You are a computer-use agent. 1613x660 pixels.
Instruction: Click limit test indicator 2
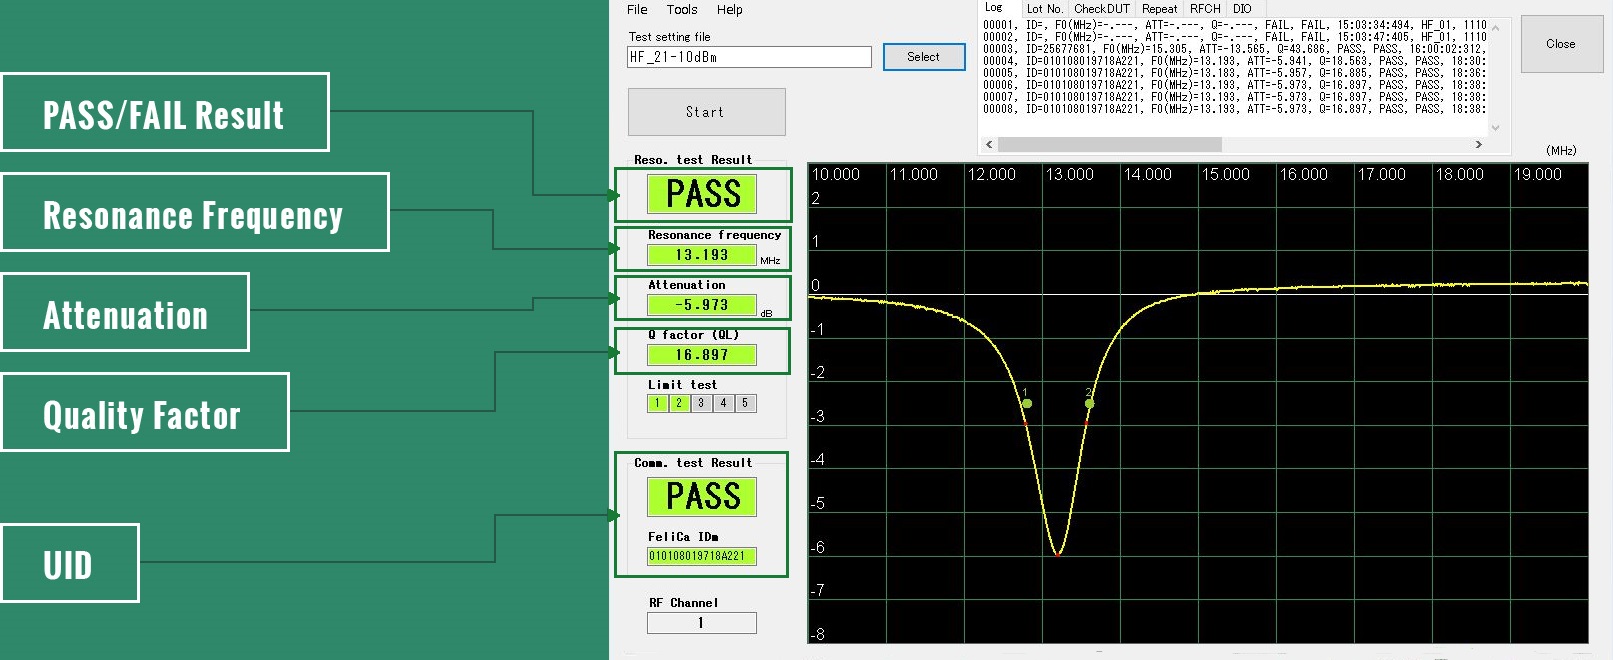[679, 403]
